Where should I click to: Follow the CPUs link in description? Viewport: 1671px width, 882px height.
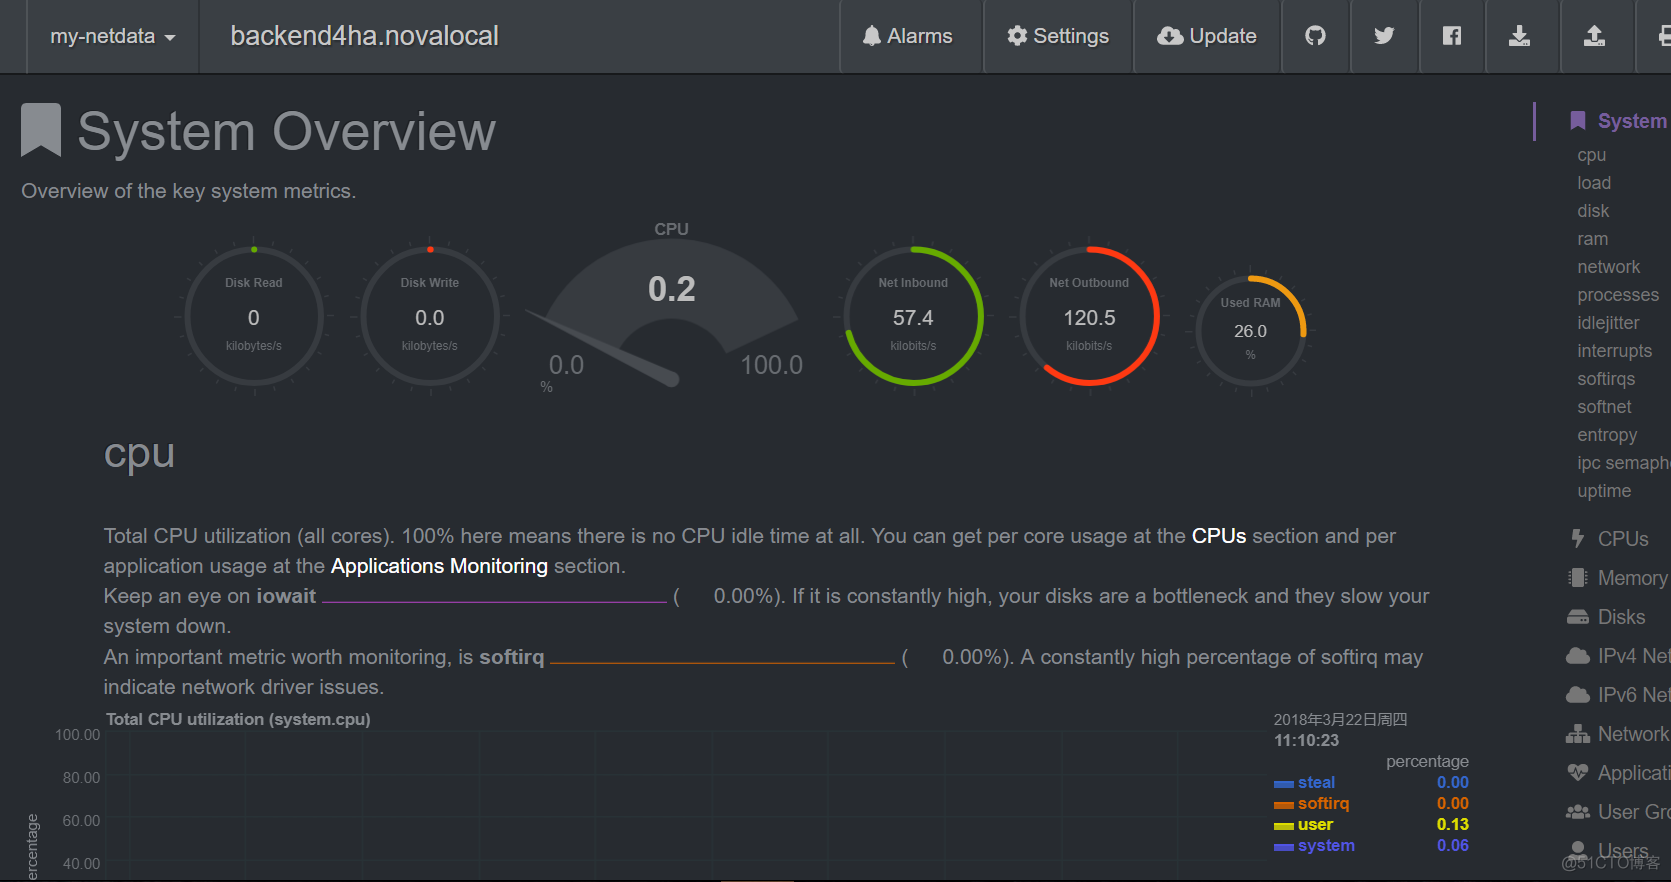(1219, 536)
